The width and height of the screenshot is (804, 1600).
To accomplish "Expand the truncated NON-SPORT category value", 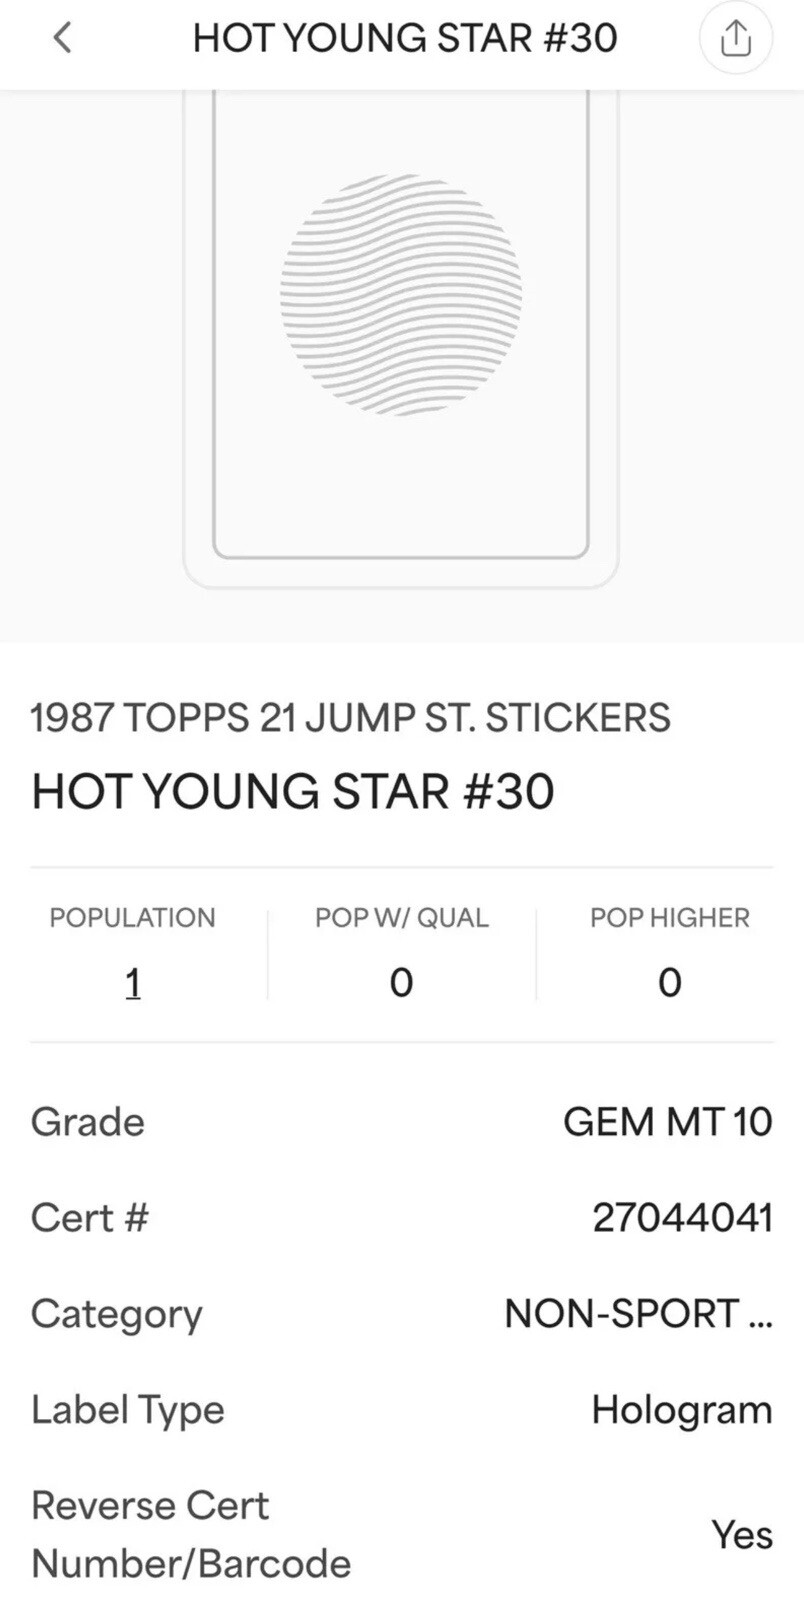I will pos(638,1314).
